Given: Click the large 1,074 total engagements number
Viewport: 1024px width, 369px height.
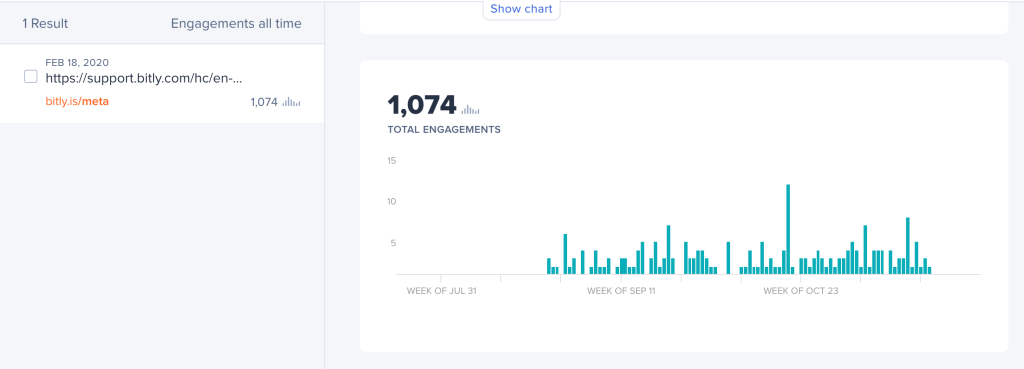Looking at the screenshot, I should pyautogui.click(x=422, y=105).
